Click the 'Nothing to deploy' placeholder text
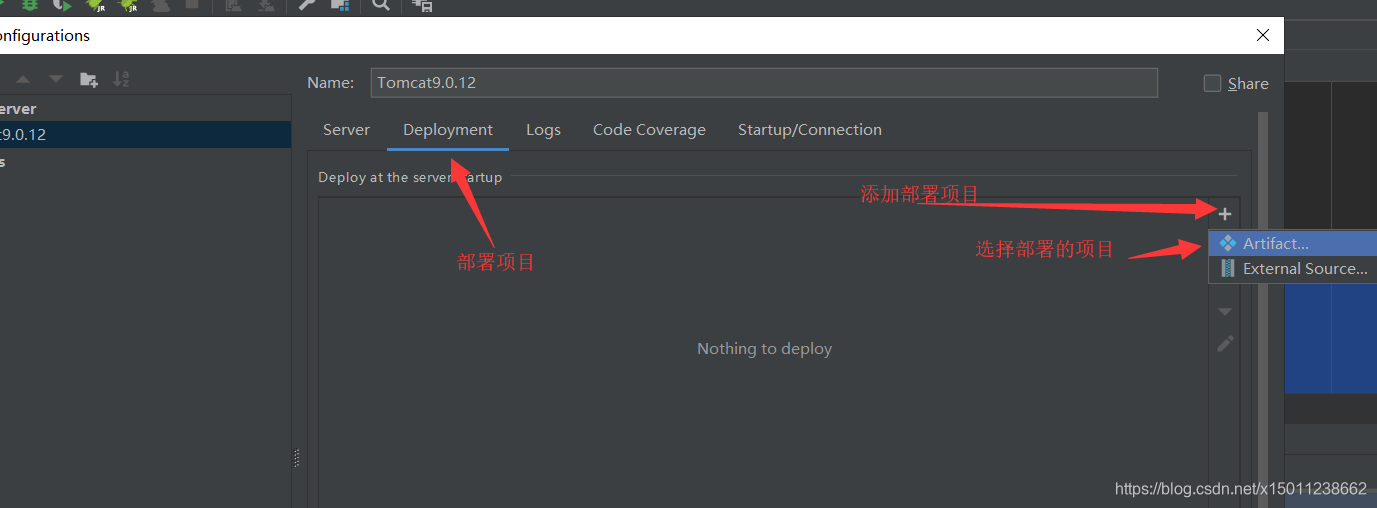Screen dimensions: 1377x508 [x=764, y=349]
